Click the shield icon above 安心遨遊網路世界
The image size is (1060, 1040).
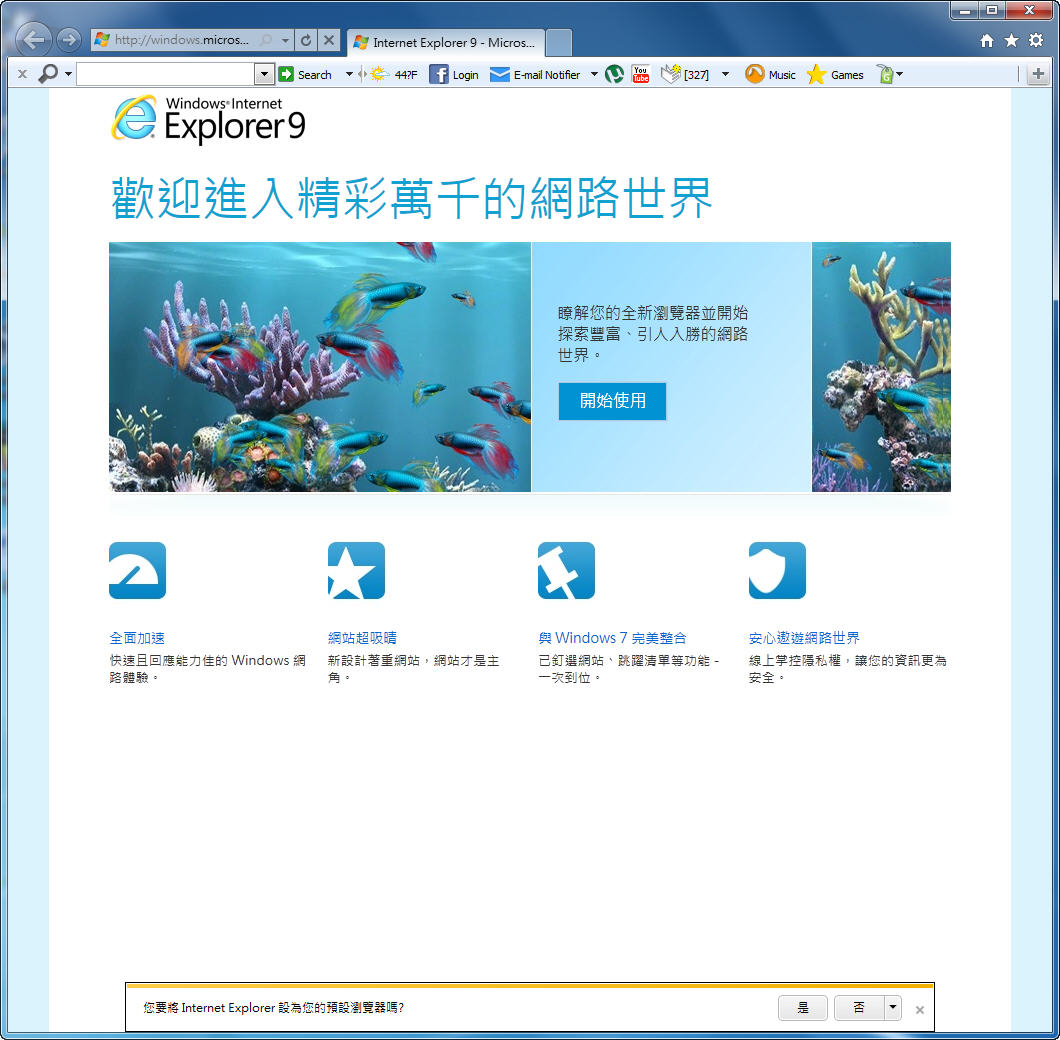click(x=777, y=570)
